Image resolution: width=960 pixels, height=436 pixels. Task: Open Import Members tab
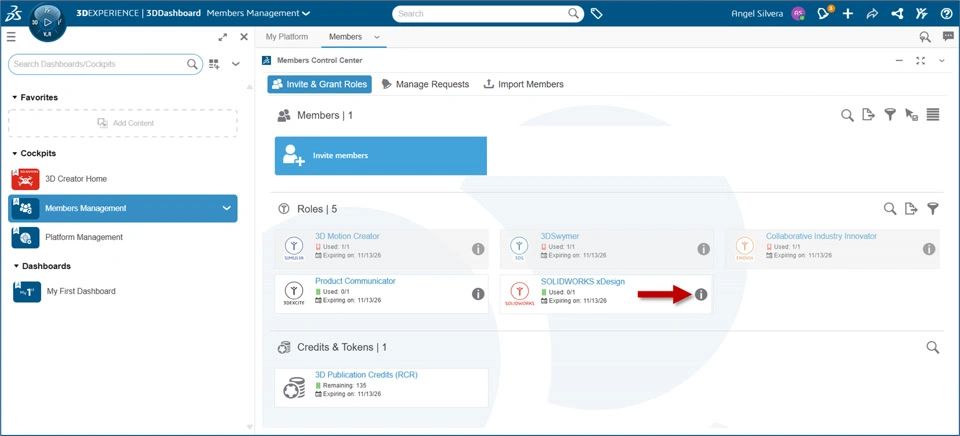(523, 84)
